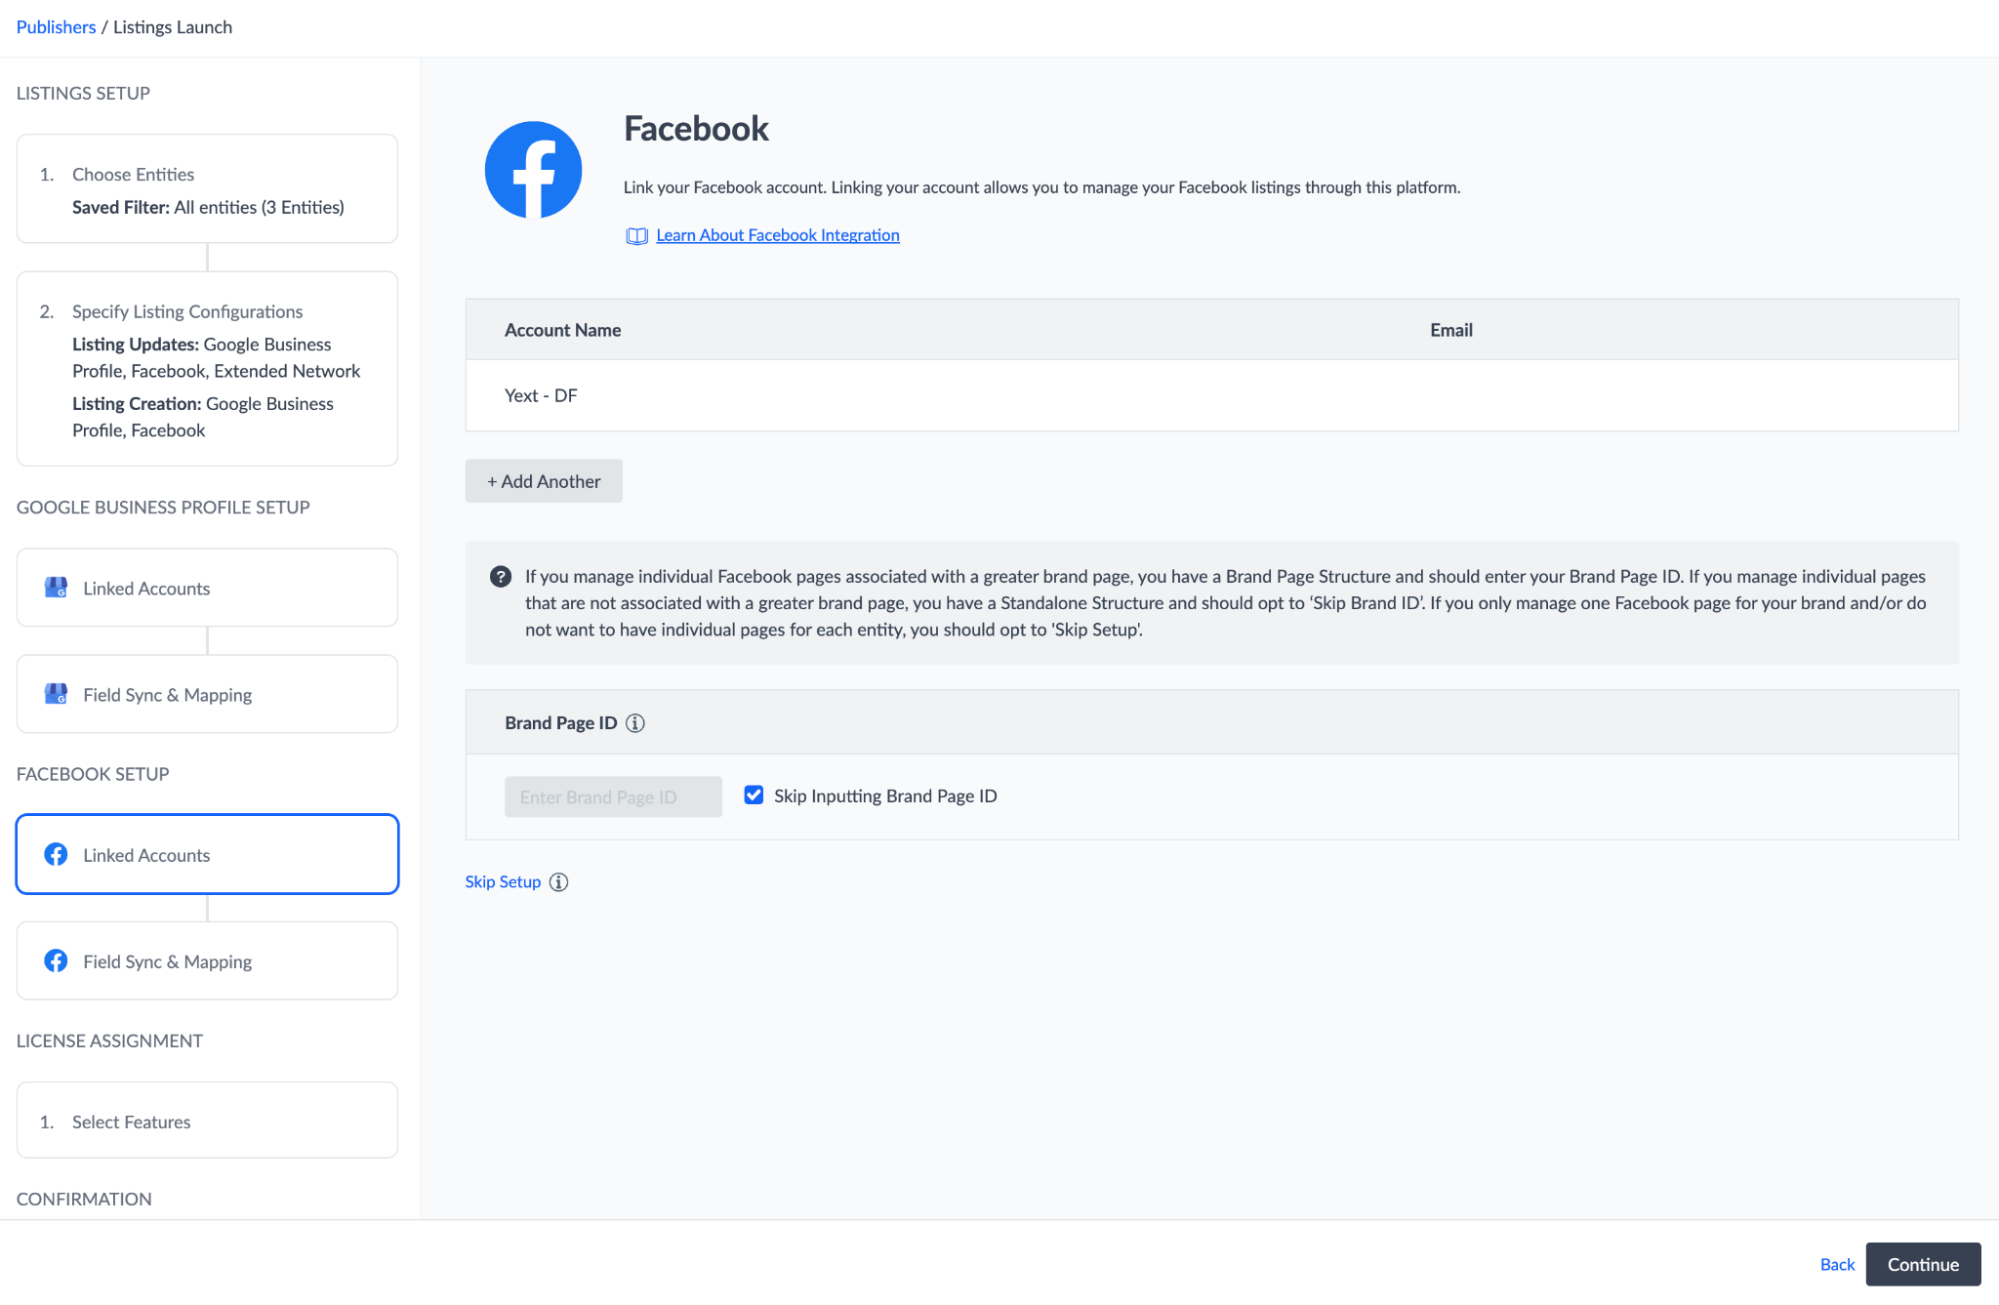
Task: Click the Facebook page heading
Action: point(697,129)
